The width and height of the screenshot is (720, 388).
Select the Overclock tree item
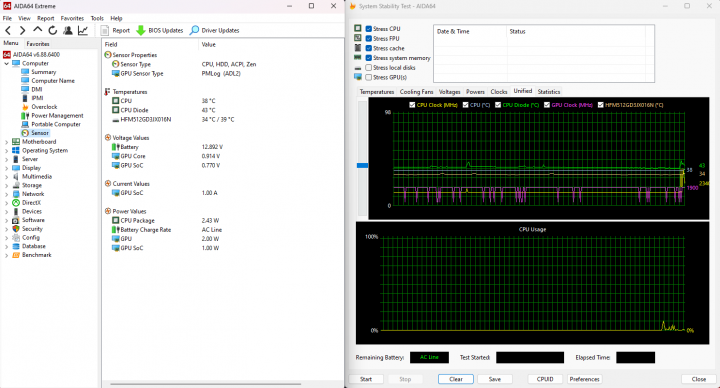pos(44,107)
